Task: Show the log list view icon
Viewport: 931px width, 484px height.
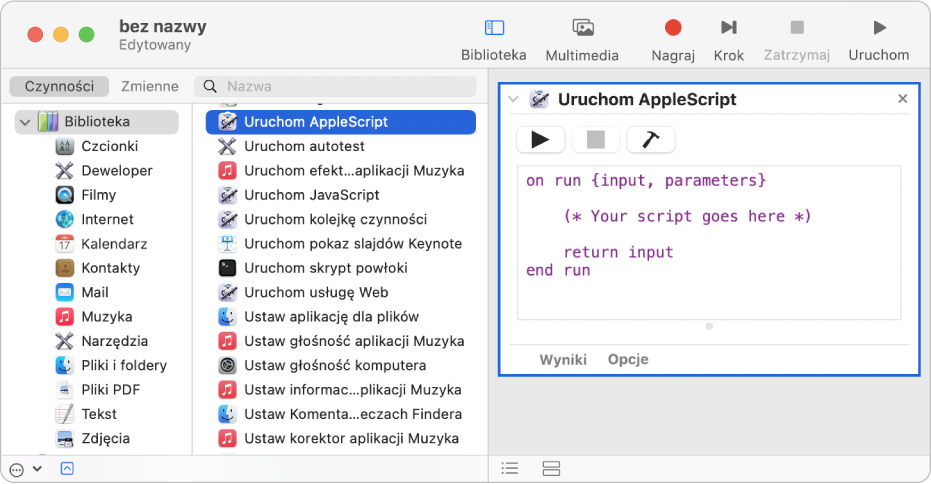Action: [510, 468]
